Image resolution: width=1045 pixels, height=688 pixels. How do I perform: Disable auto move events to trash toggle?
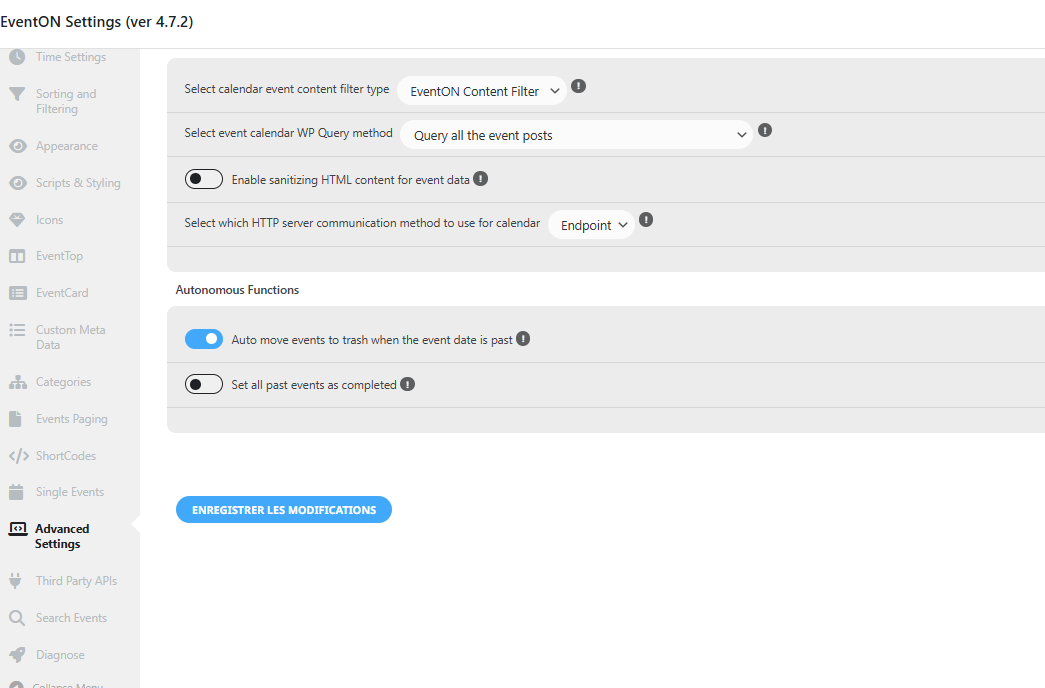tap(204, 339)
